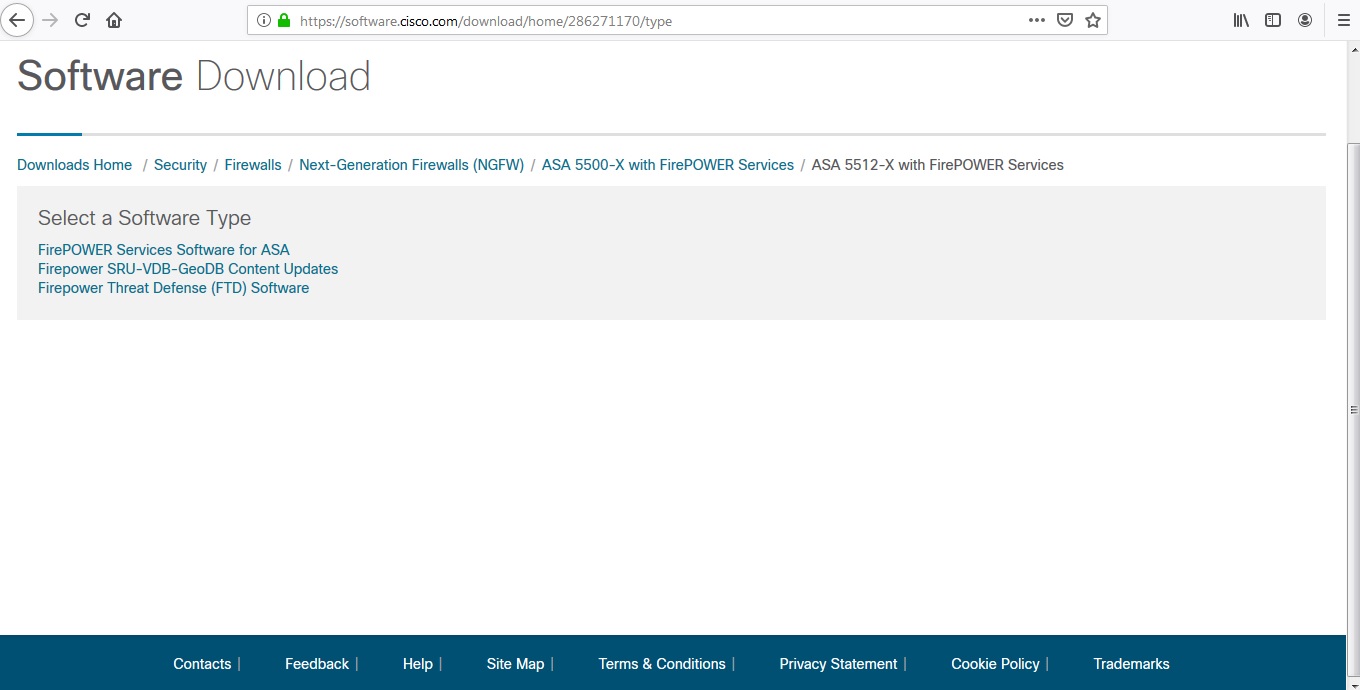Bookmark this page with the star icon
Image resolution: width=1360 pixels, height=690 pixels.
[1091, 19]
